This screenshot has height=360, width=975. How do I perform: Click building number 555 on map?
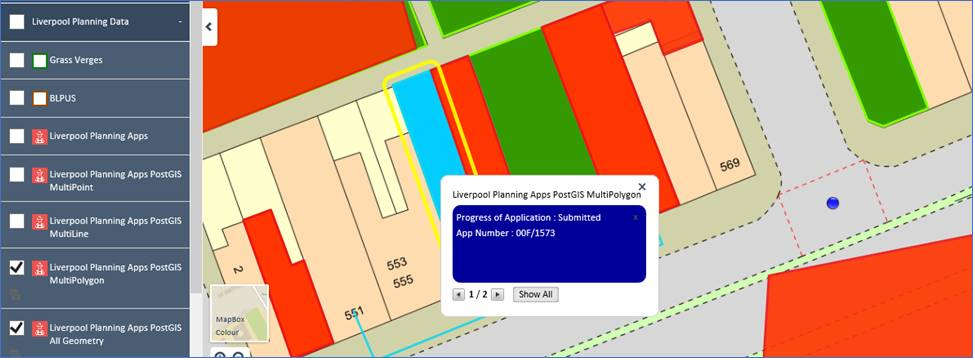pyautogui.click(x=403, y=281)
